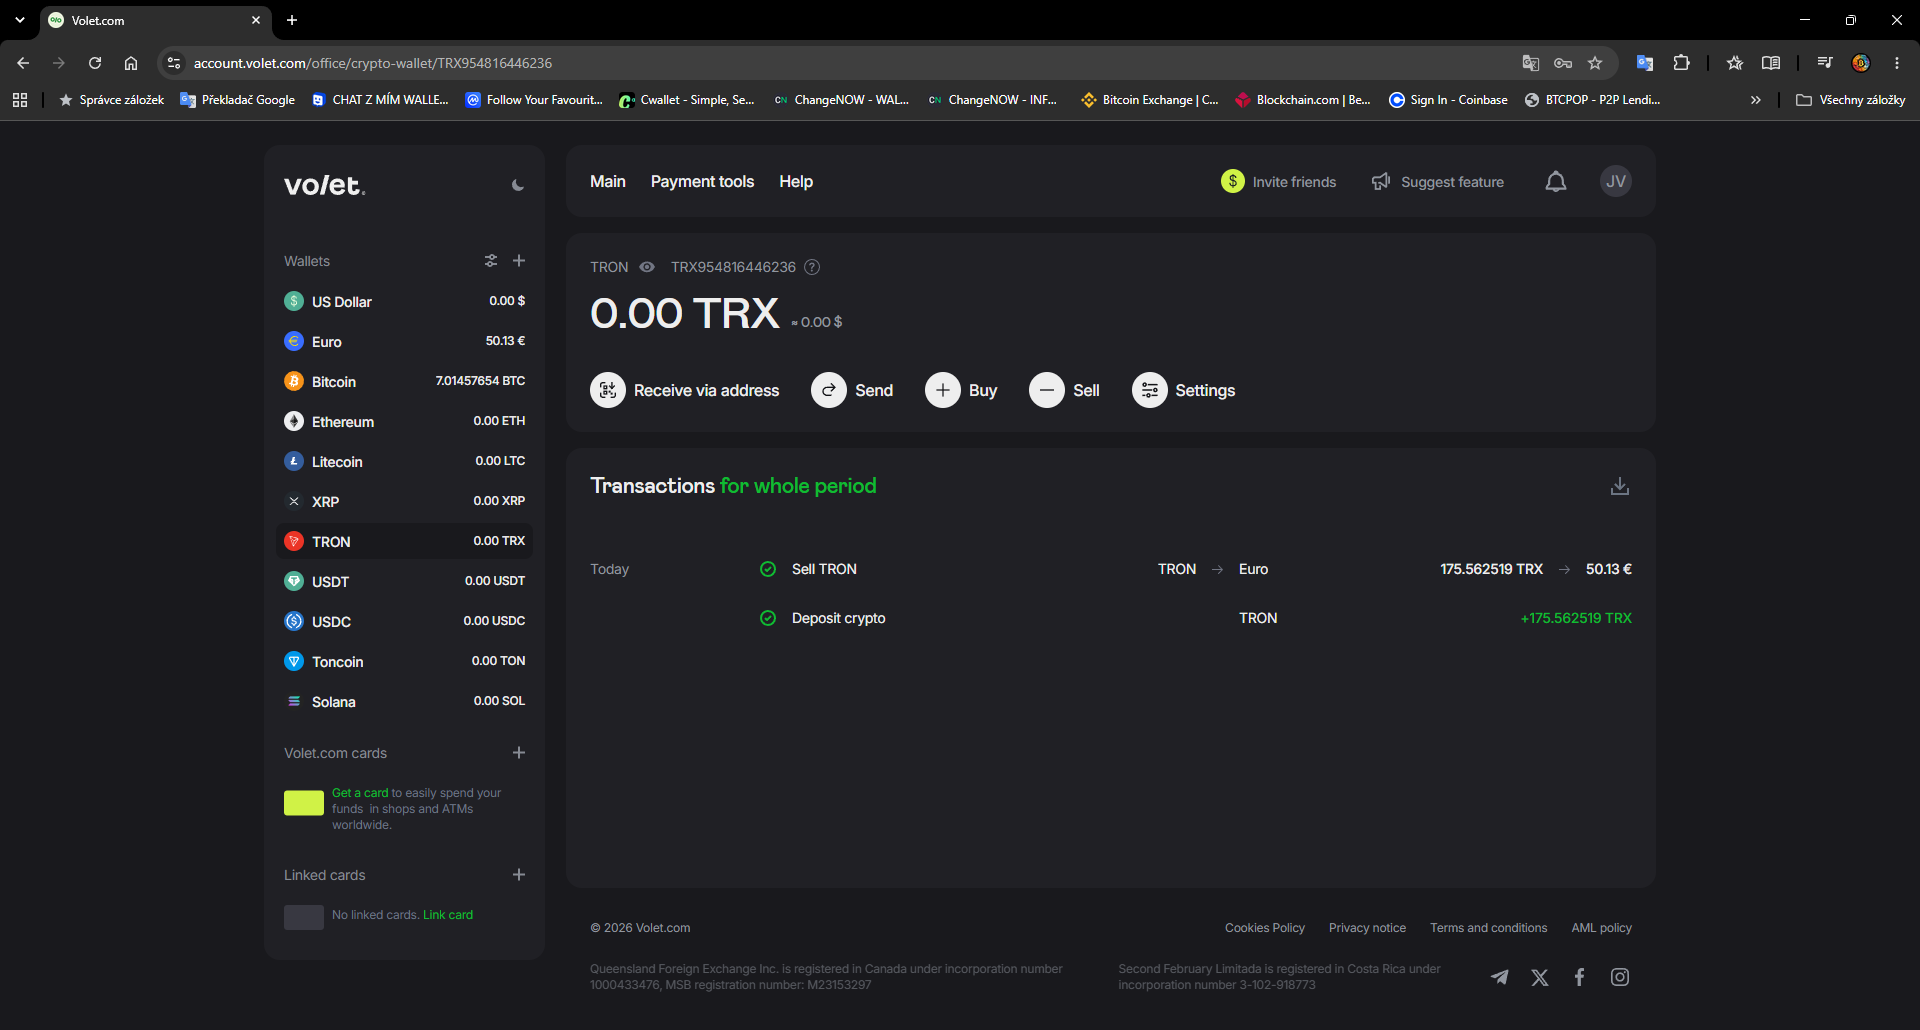Open the Help menu

coord(796,181)
